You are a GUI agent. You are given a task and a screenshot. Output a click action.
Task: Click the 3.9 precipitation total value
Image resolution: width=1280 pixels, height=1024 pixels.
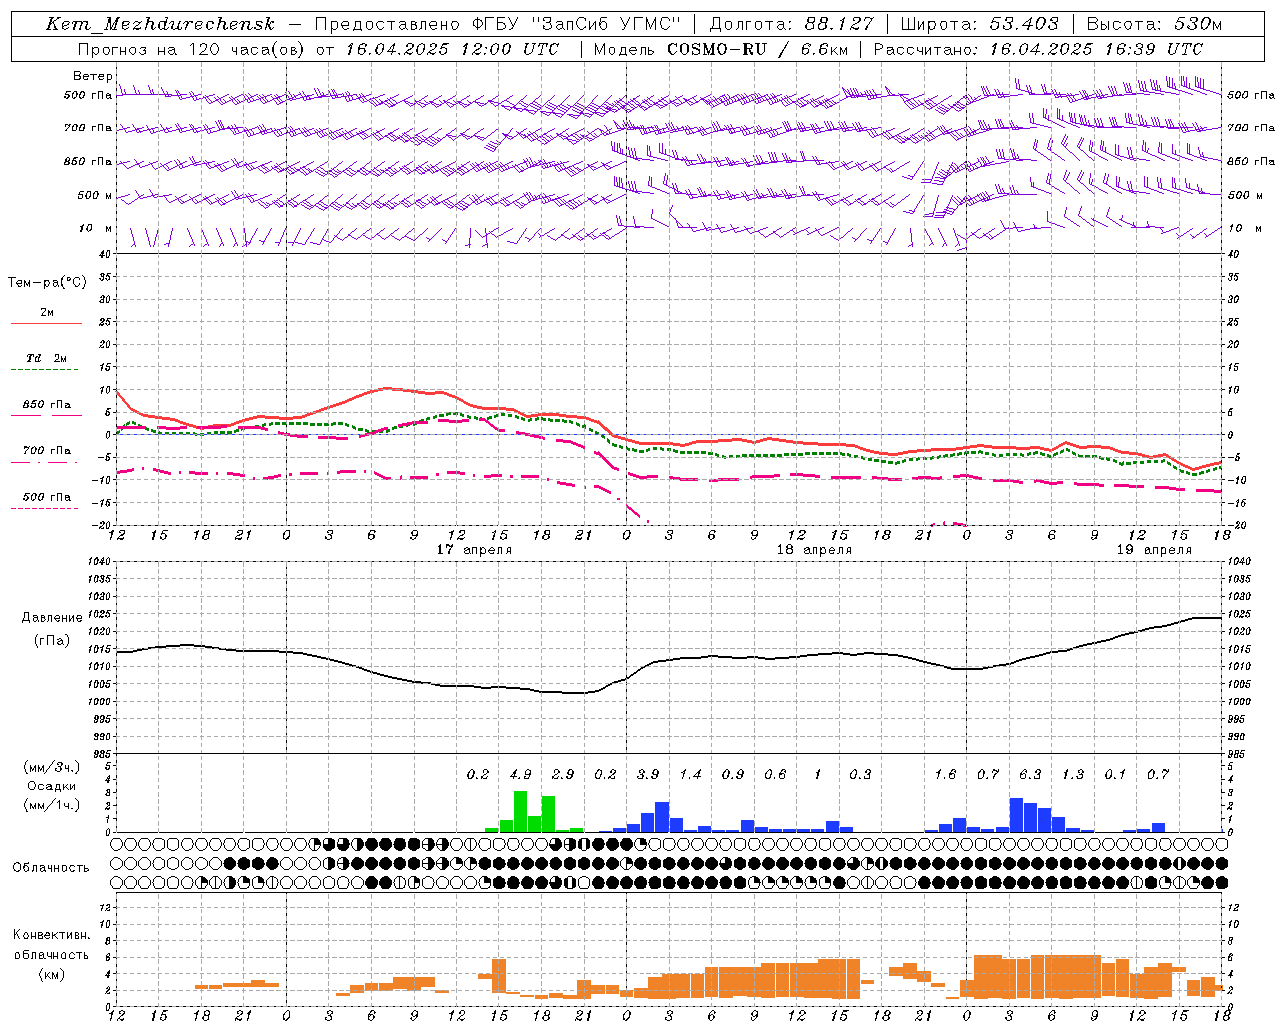point(648,774)
